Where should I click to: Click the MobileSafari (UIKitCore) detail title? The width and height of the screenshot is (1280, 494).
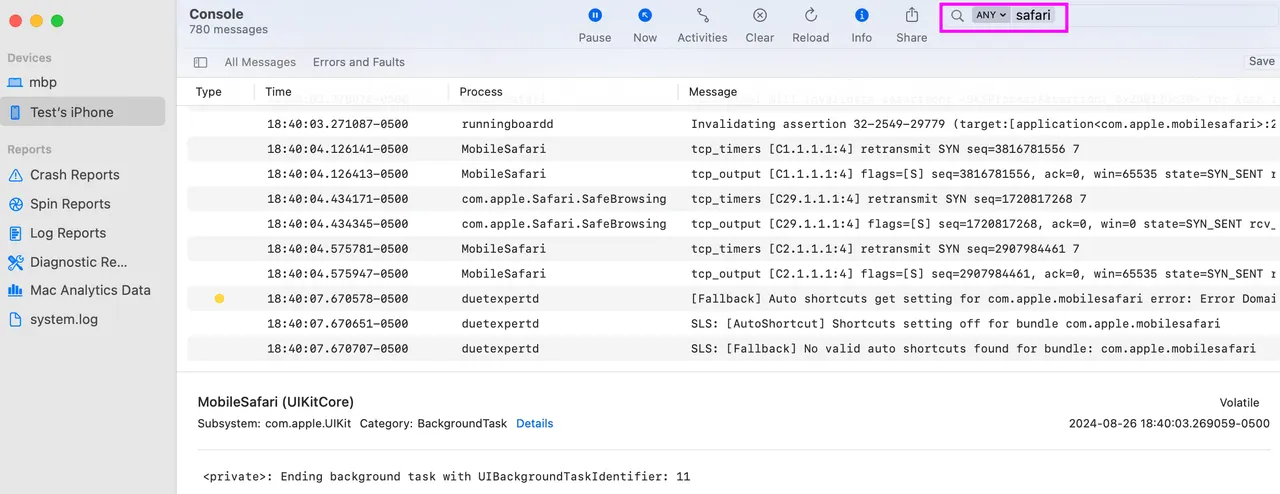(x=276, y=402)
